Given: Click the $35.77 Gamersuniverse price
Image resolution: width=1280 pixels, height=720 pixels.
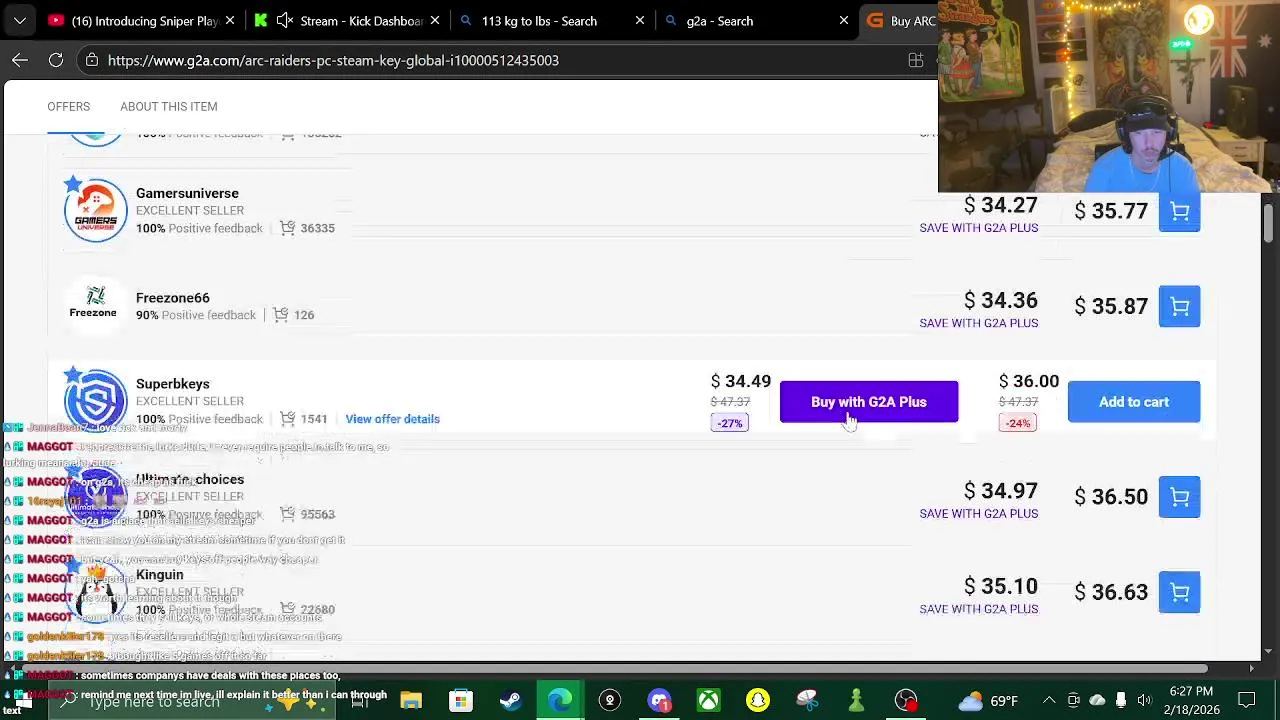Looking at the screenshot, I should click(x=1111, y=211).
